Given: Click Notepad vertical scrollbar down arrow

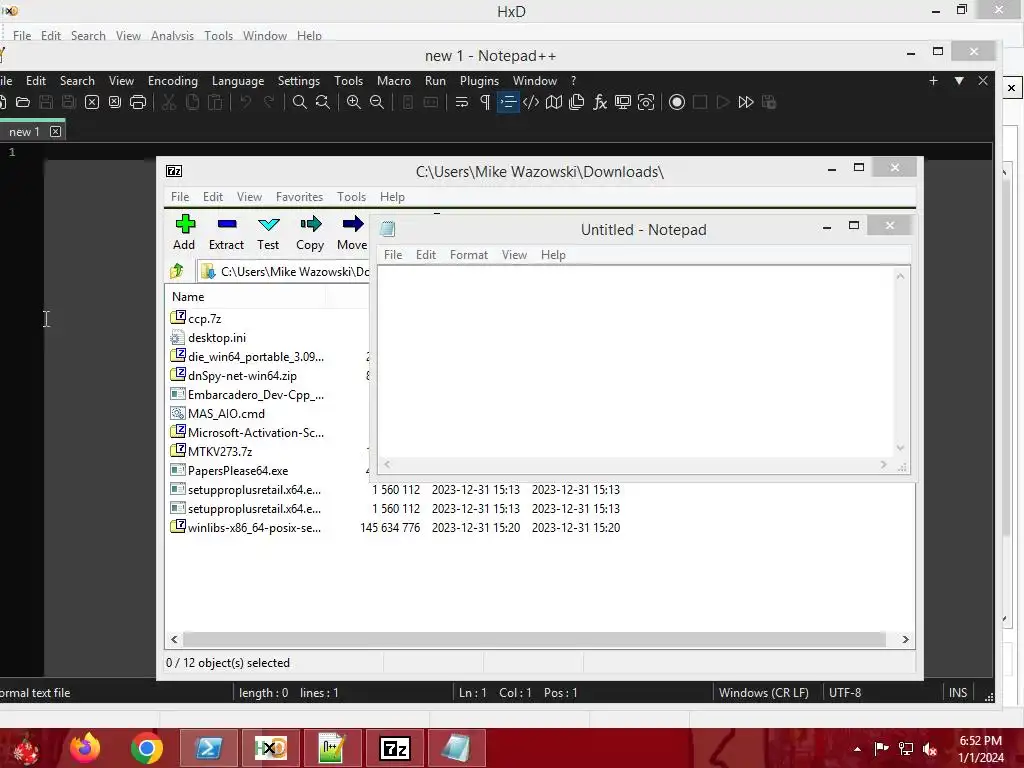Looking at the screenshot, I should tap(901, 448).
